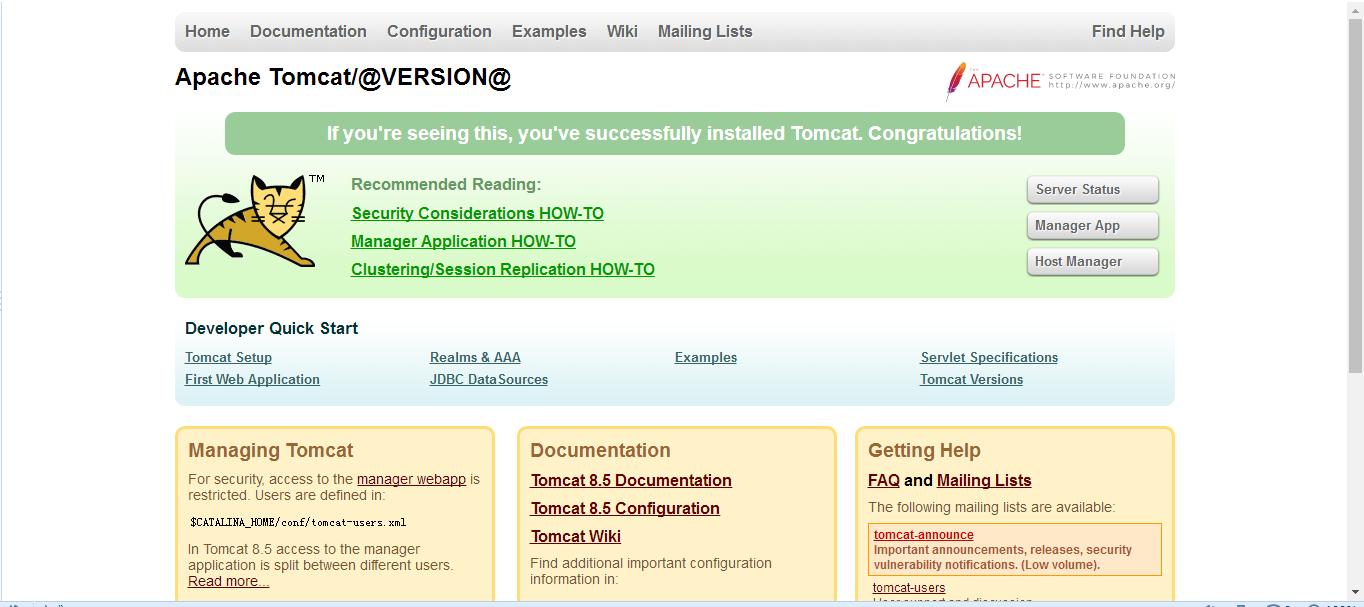Viewport: 1364px width, 607px height.
Task: Open Security Considerations HOW-TO link
Action: tap(478, 213)
